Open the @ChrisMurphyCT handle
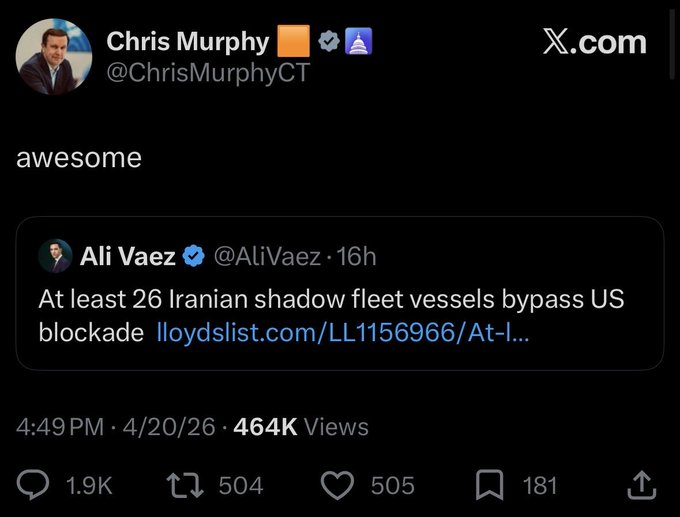The width and height of the screenshot is (680, 517). click(208, 73)
